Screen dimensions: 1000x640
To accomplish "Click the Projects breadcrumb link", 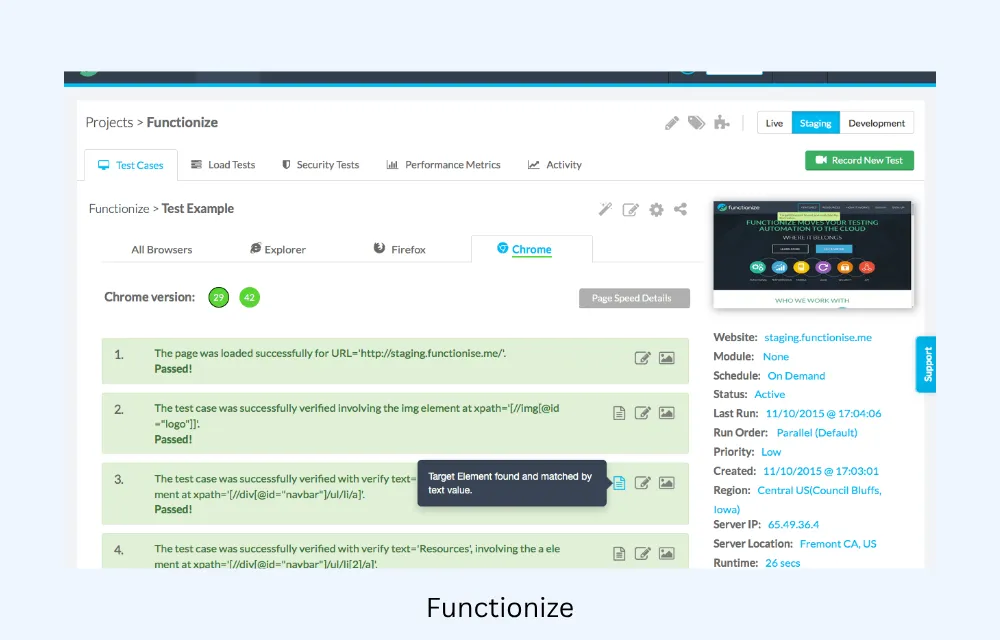I will point(109,122).
